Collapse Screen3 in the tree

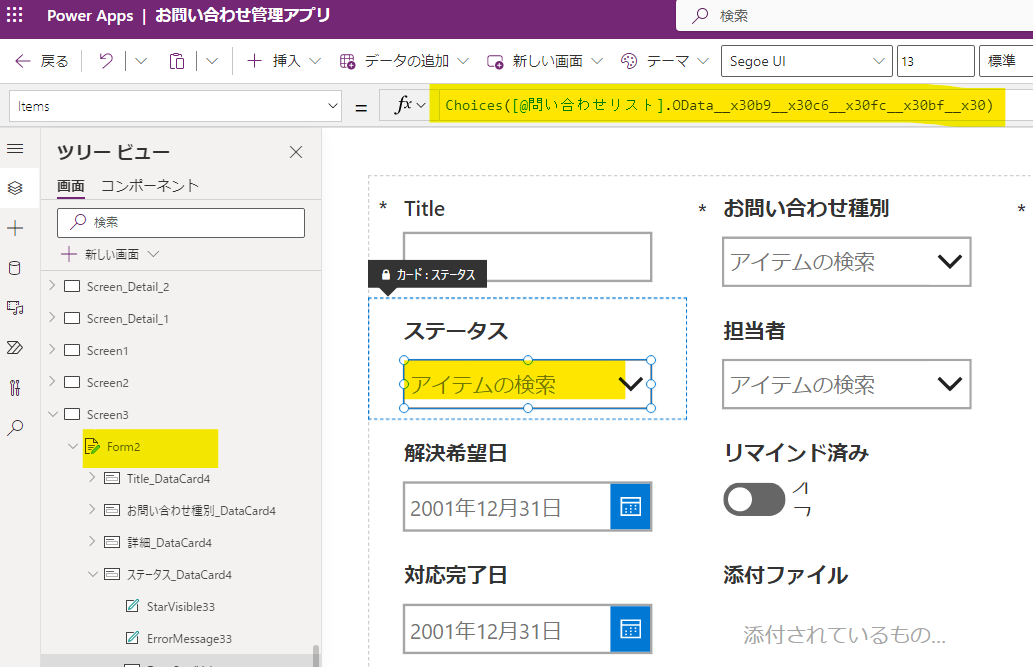(x=53, y=414)
